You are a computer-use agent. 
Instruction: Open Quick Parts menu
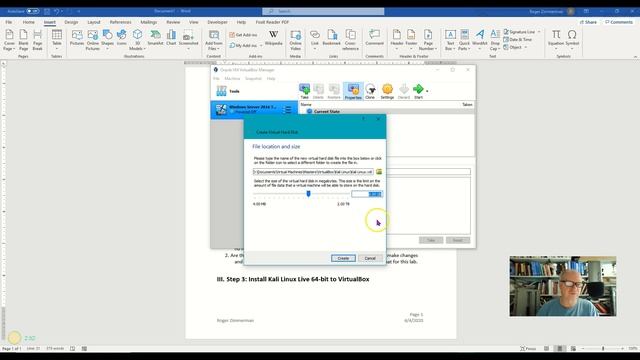point(464,40)
